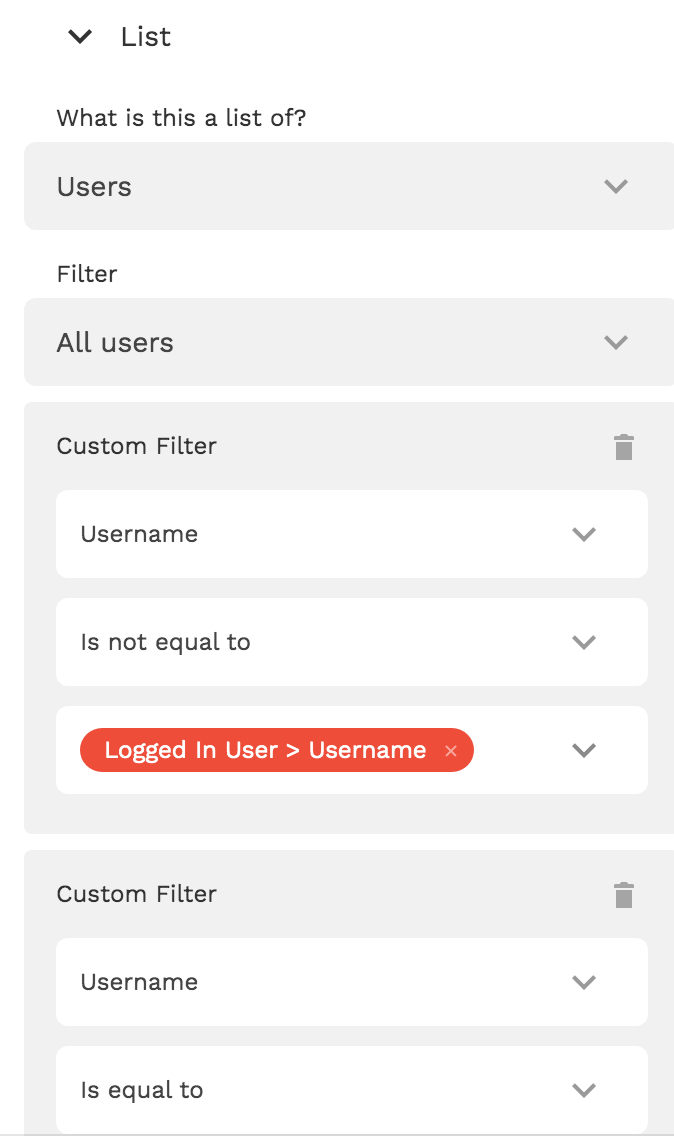Click chevron of first filter's Username field
The height and width of the screenshot is (1148, 674).
pos(584,534)
